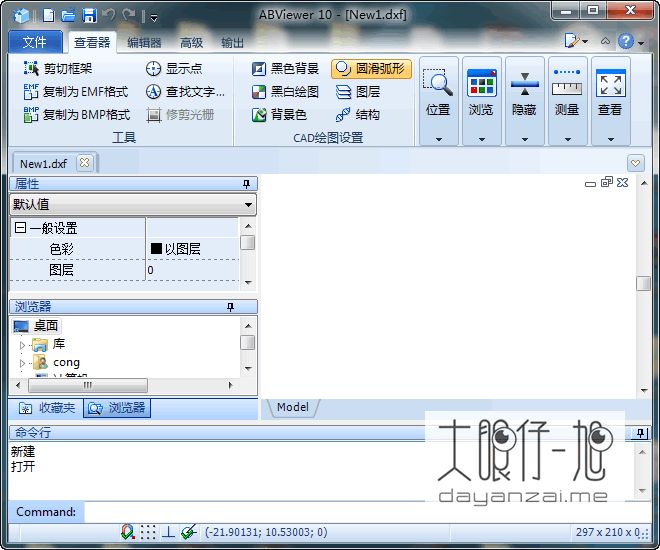This screenshot has width=660, height=550.
Task: Expand the 位置 group dropdown arrow
Action: 439,139
